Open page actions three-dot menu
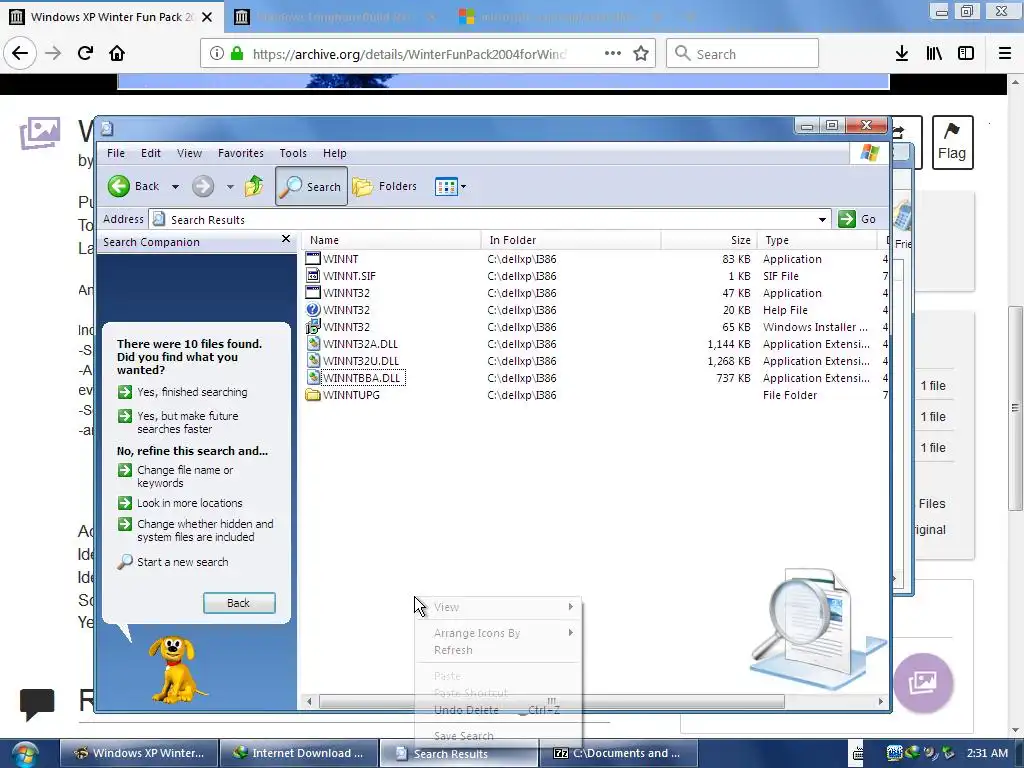This screenshot has height=768, width=1024. (x=613, y=54)
